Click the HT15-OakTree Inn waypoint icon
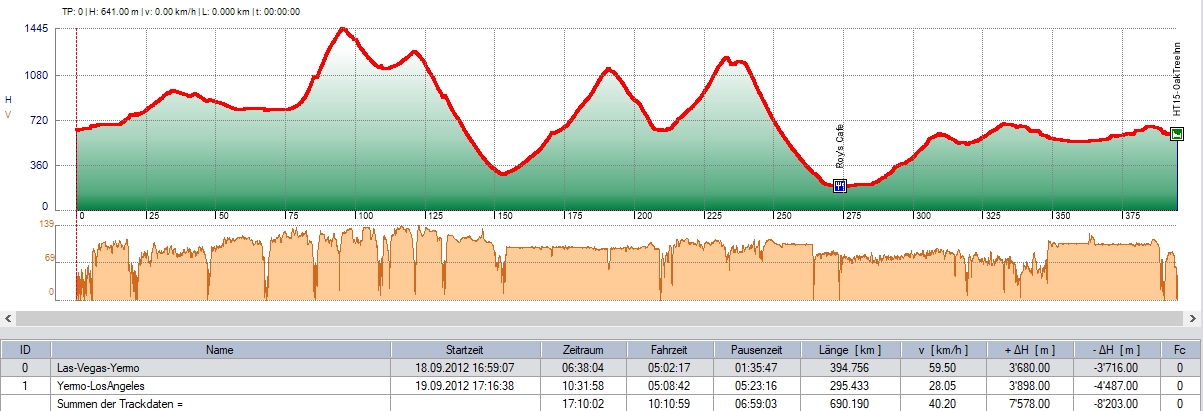The height and width of the screenshot is (411, 1203). [1177, 133]
